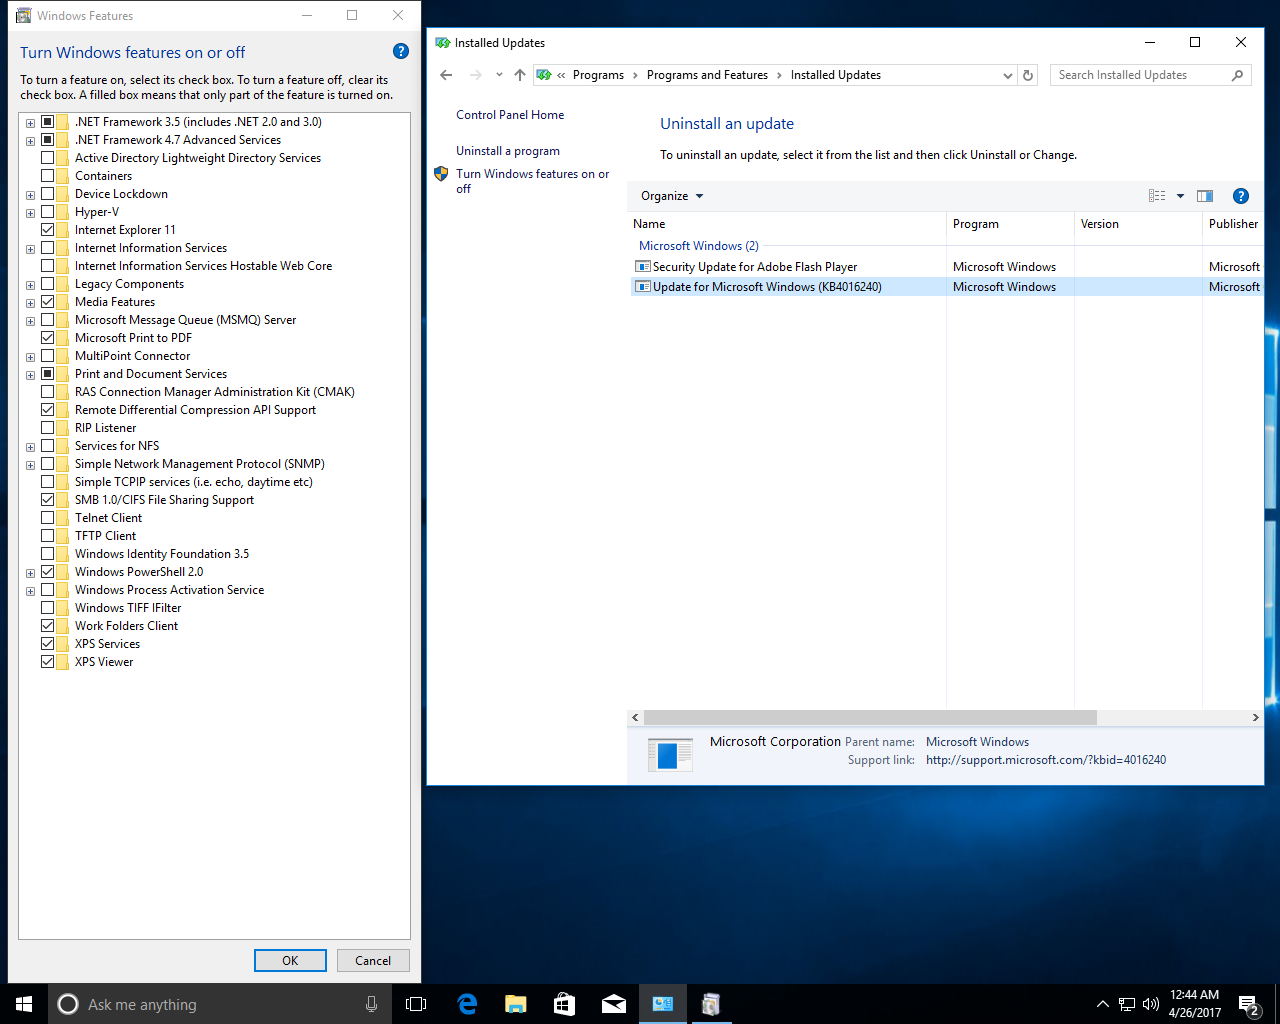Sort by the Program column header
The height and width of the screenshot is (1024, 1280).
tap(1010, 224)
